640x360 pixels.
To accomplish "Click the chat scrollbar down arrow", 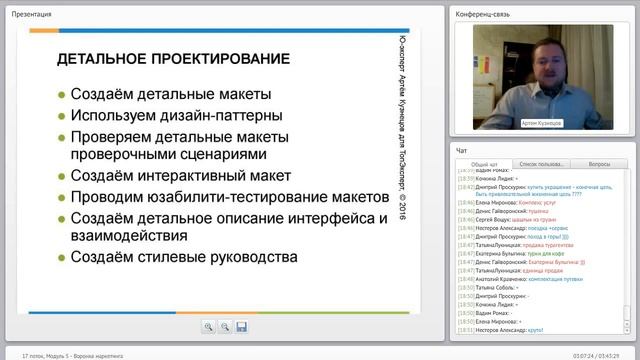I will pos(627,331).
